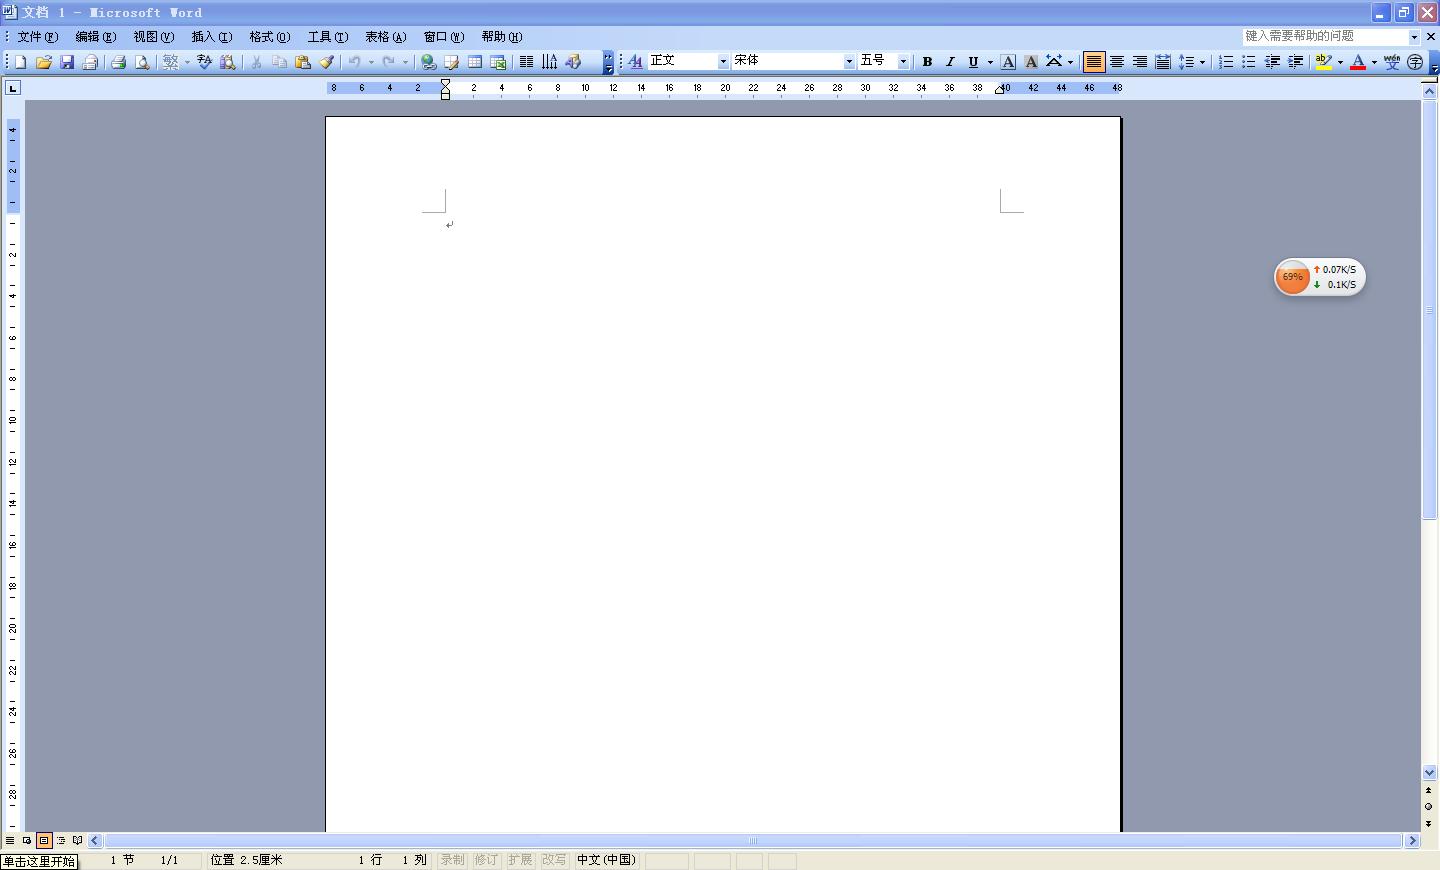Click the Columns icon
Viewport: 1440px width, 870px height.
tap(526, 62)
